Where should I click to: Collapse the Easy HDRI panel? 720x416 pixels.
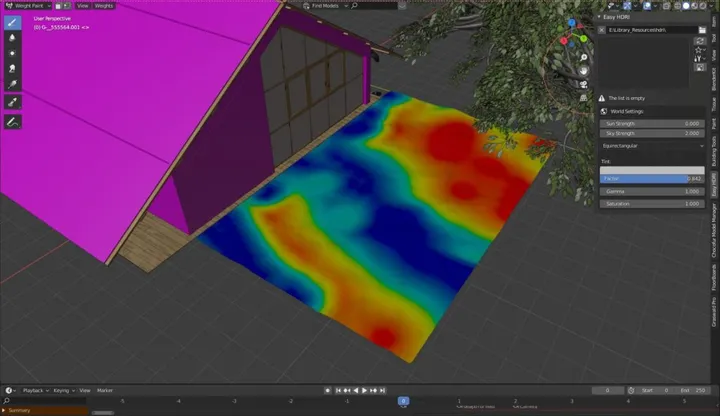599,17
